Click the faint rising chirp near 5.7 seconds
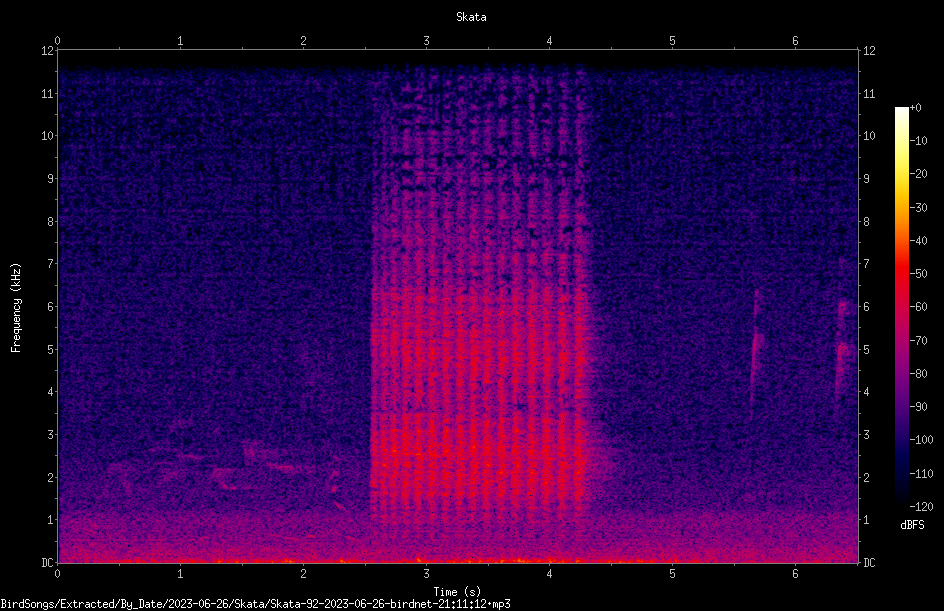Viewport: 944px width, 611px height. [x=756, y=352]
